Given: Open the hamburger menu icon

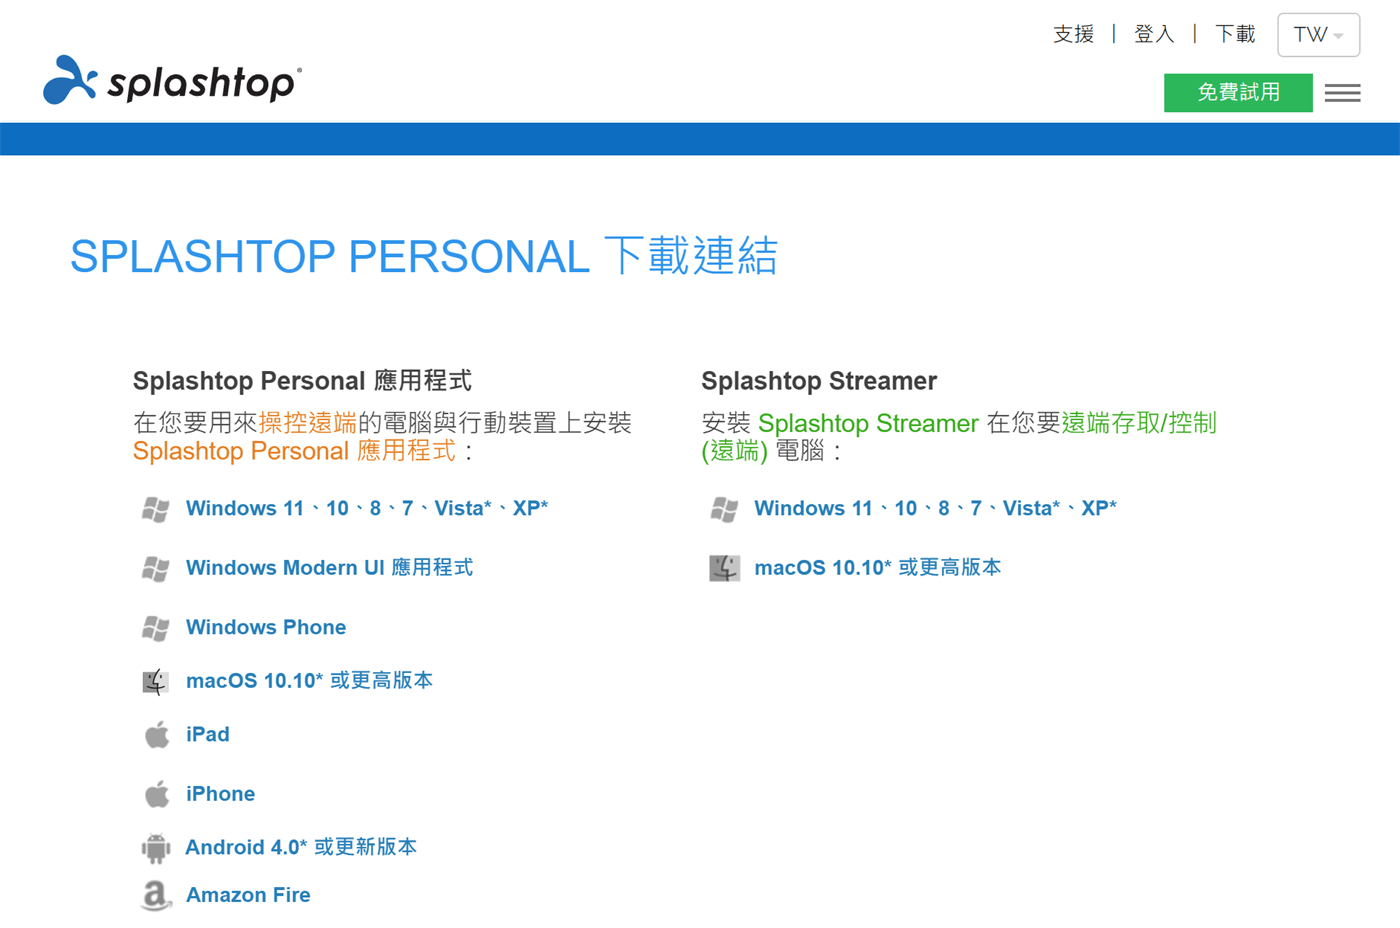Looking at the screenshot, I should click(x=1342, y=93).
